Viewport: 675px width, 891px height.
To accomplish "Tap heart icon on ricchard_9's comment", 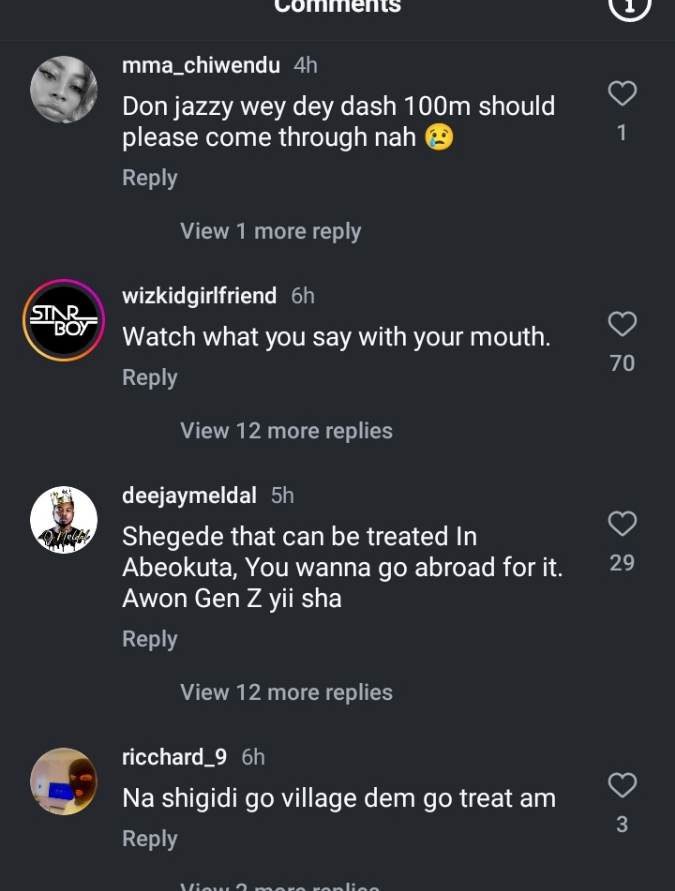I will click(622, 785).
